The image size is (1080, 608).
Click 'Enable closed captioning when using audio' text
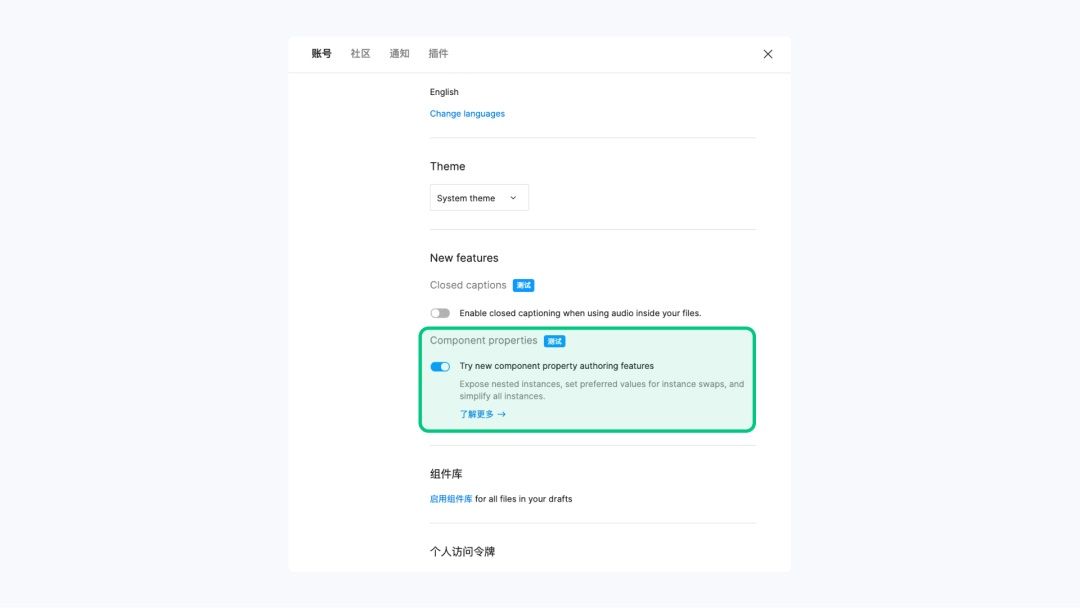580,313
